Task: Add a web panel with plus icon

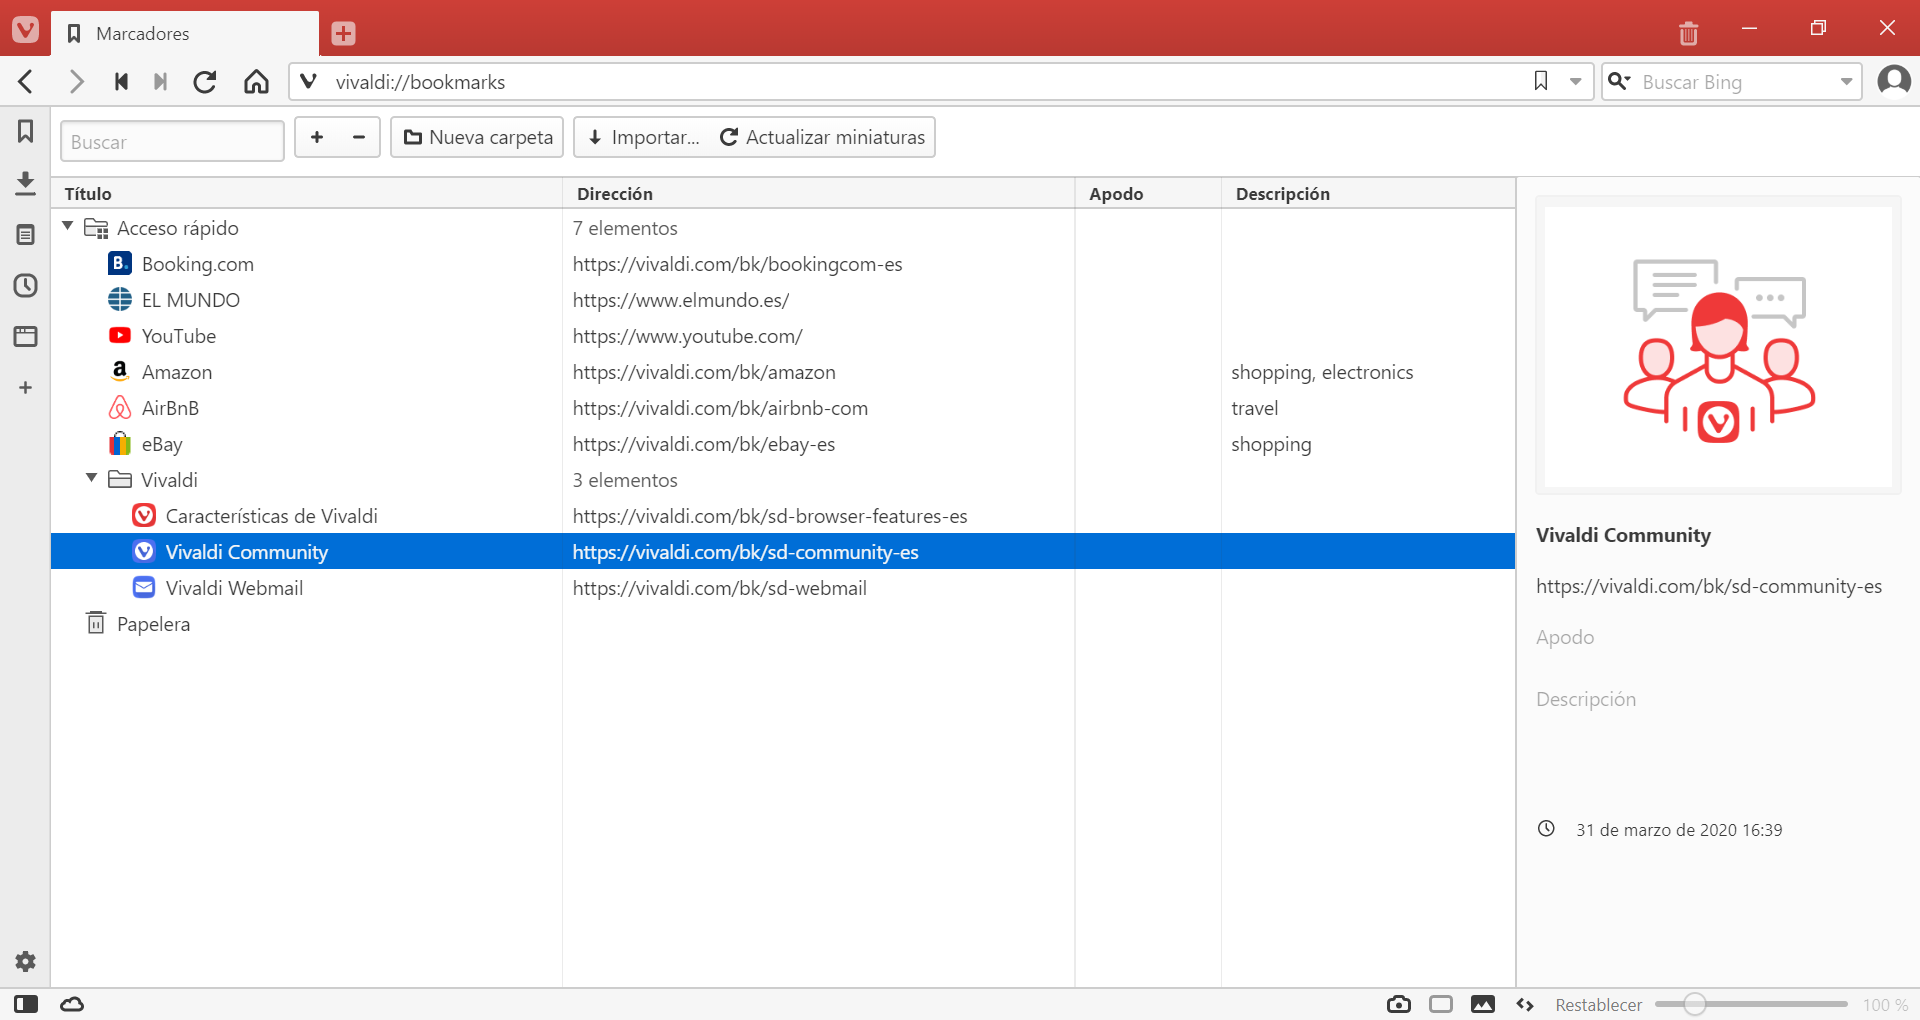Action: pos(25,387)
